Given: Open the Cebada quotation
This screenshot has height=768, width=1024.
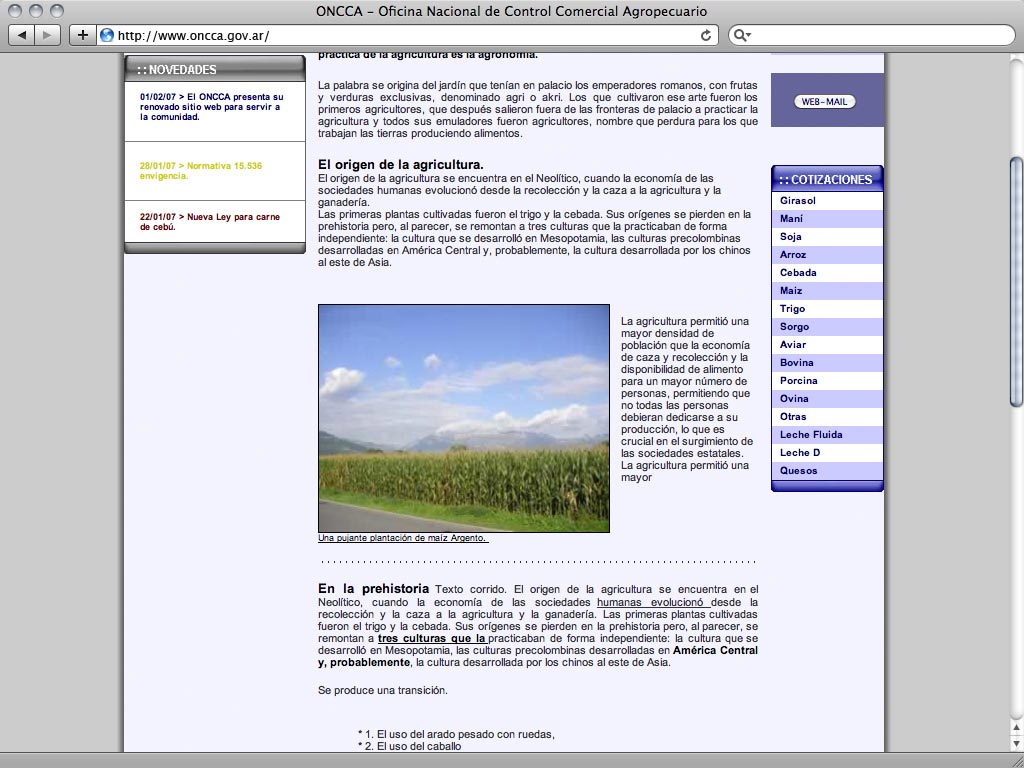Looking at the screenshot, I should tap(827, 272).
